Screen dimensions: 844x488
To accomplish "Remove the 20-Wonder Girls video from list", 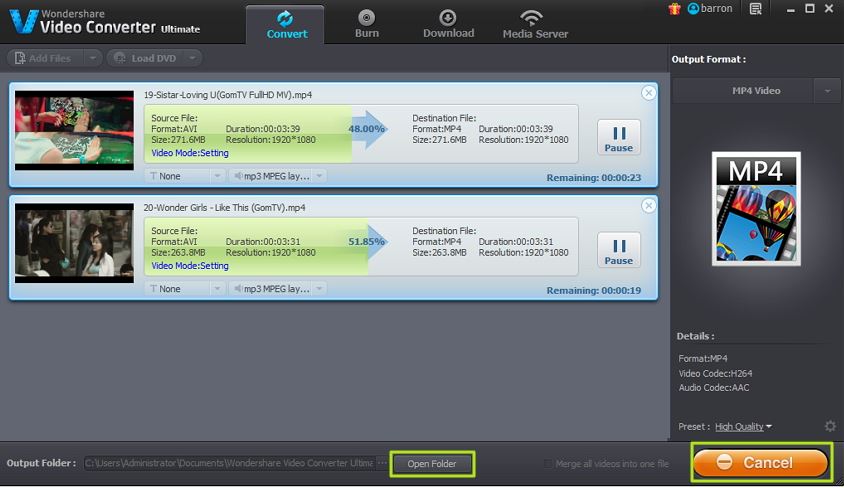I will [649, 206].
